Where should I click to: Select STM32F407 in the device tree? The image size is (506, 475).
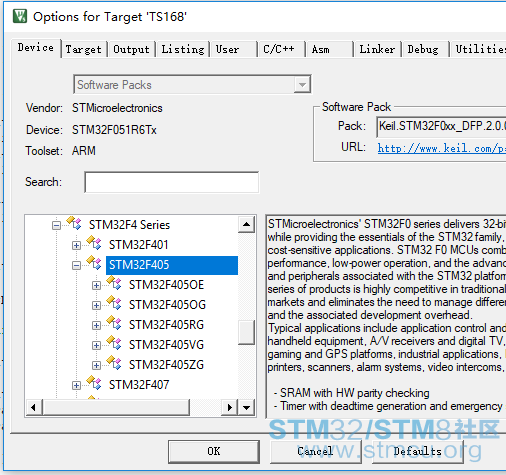click(139, 385)
